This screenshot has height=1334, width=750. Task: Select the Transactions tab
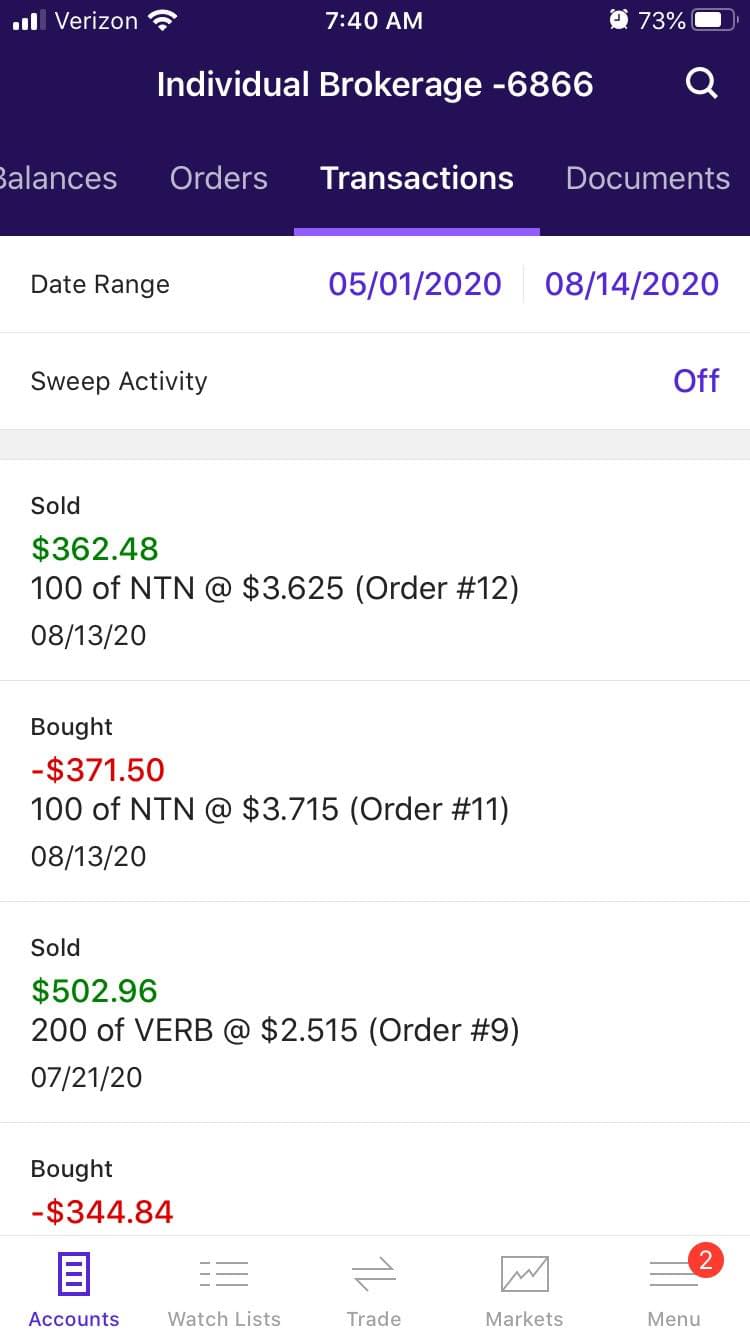click(x=417, y=178)
